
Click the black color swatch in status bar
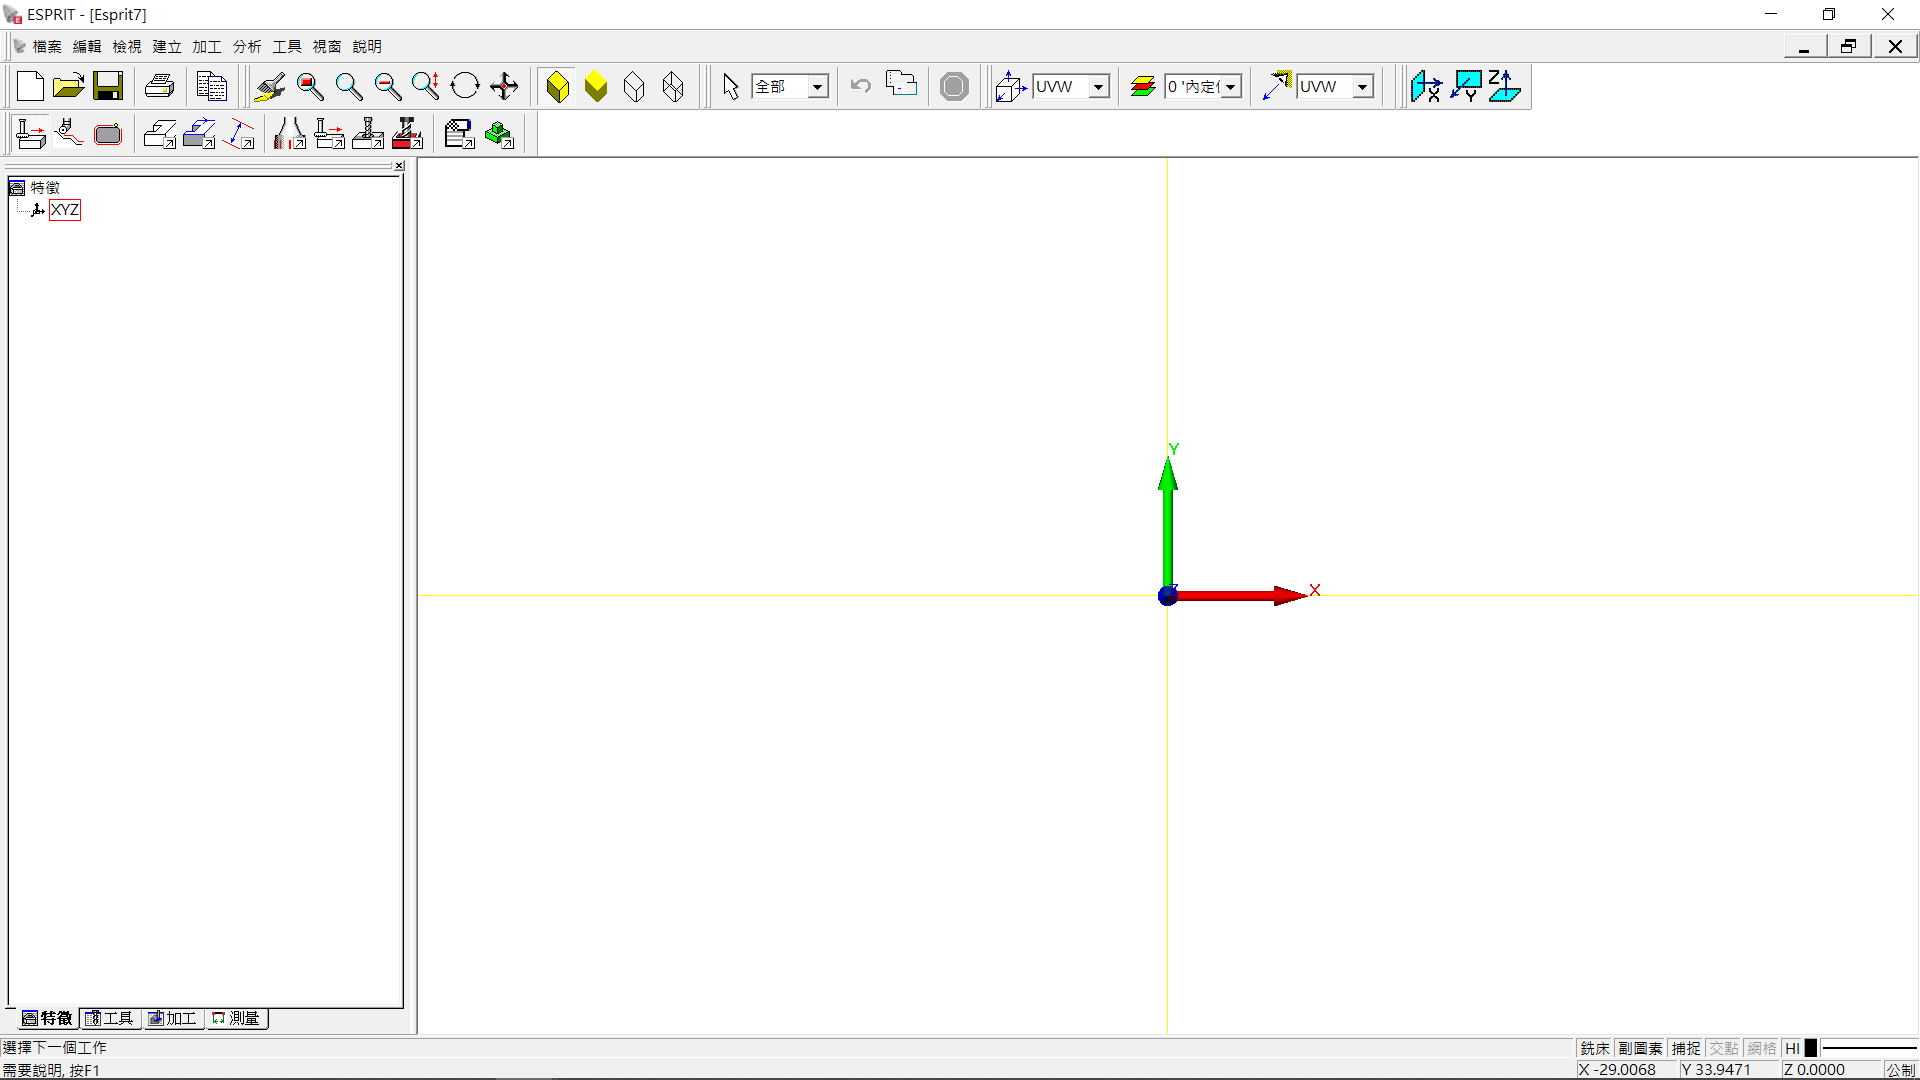click(x=1810, y=1048)
